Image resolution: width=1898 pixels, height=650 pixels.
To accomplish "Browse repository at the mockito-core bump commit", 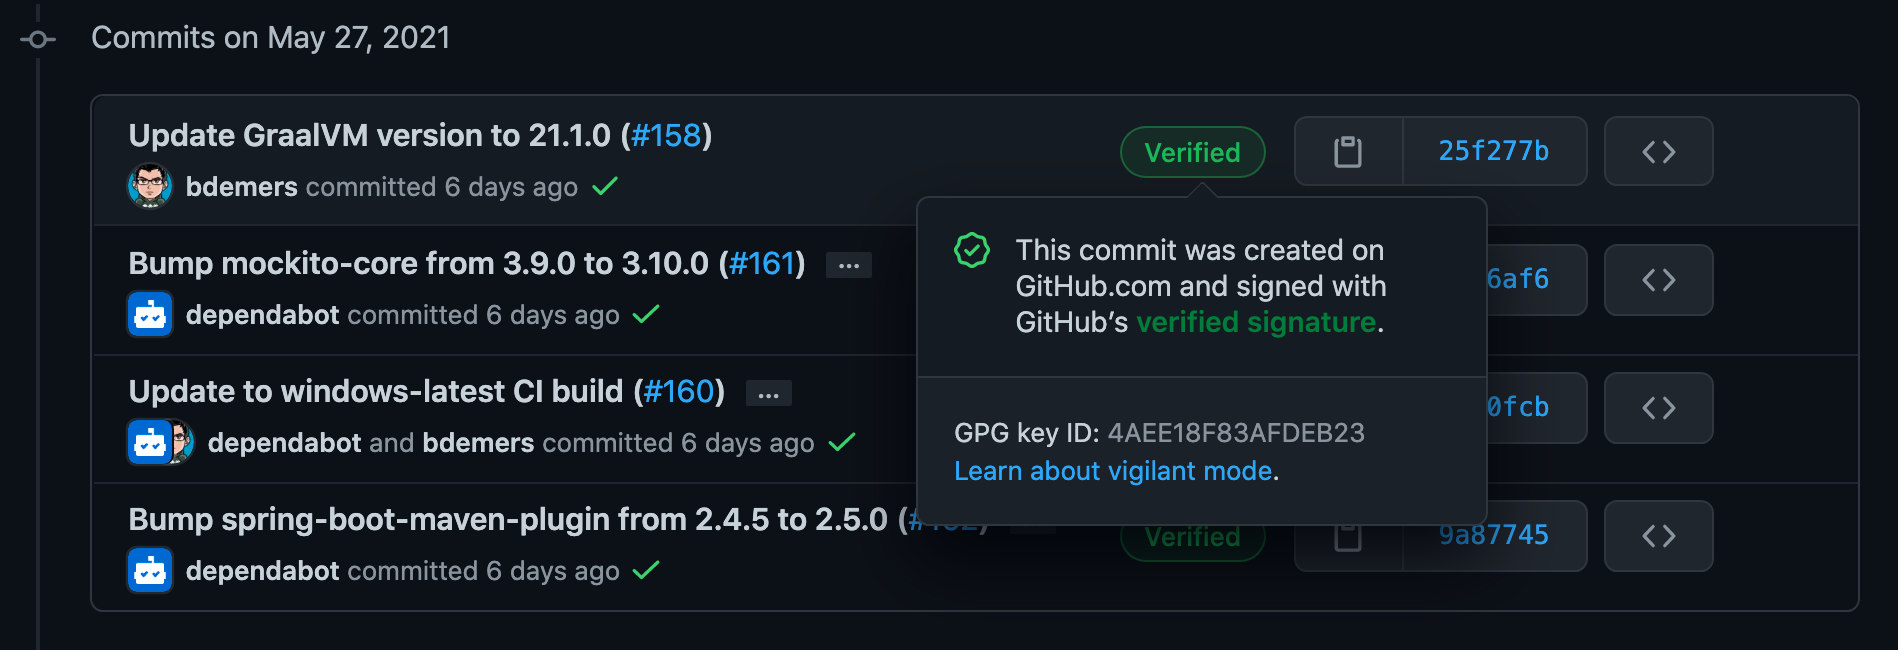I will click(x=1658, y=280).
